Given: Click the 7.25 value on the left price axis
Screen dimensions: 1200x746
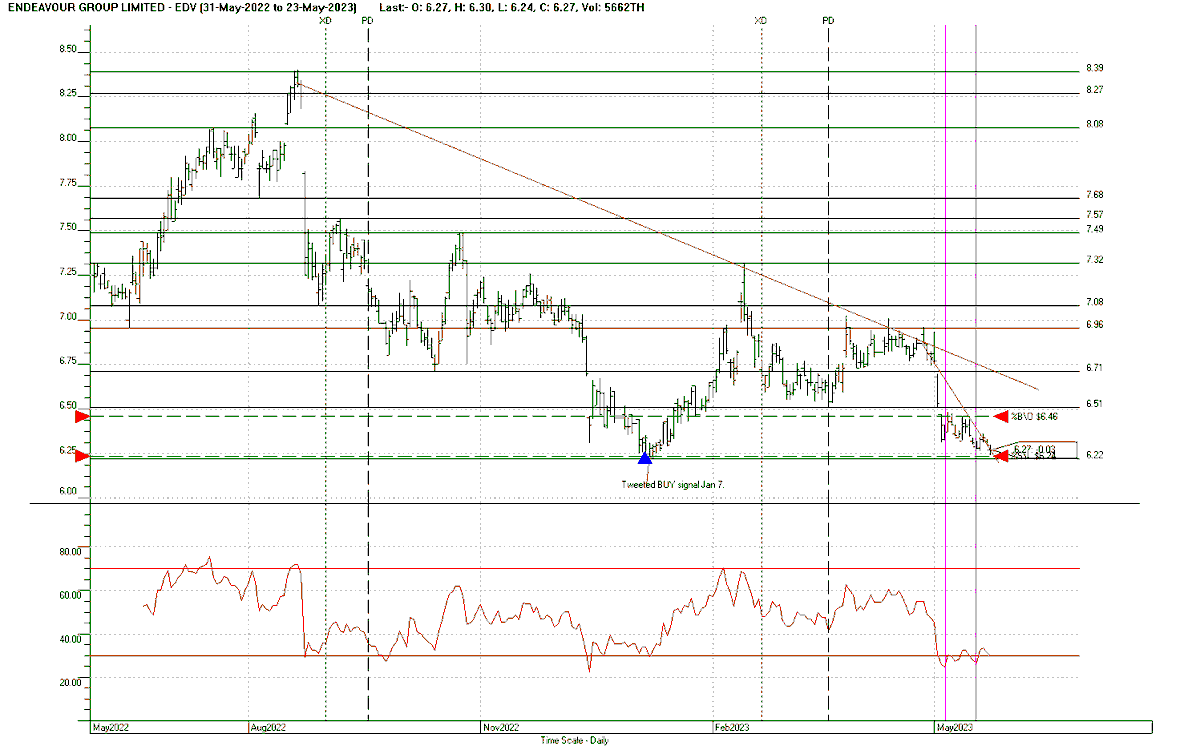Looking at the screenshot, I should (x=67, y=272).
